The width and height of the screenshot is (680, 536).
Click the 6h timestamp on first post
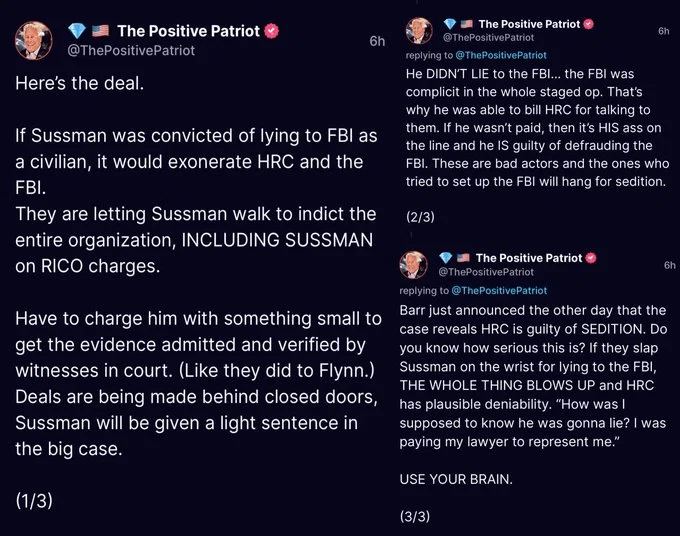click(x=377, y=41)
